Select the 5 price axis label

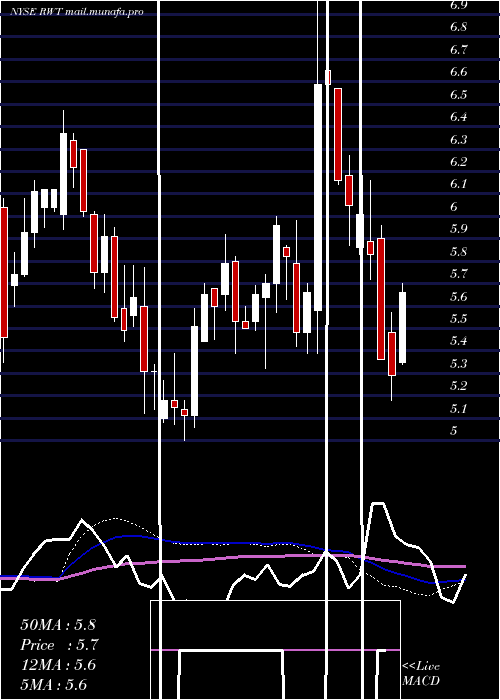point(454,431)
